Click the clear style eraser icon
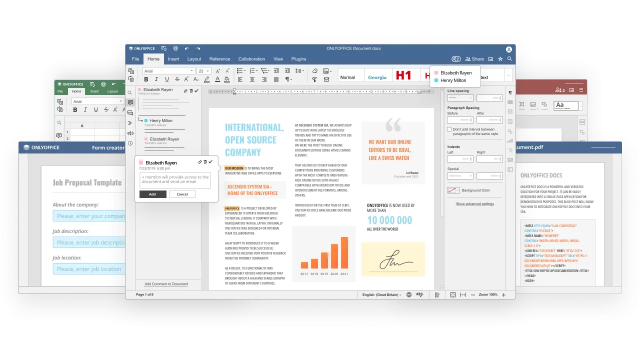 coord(315,71)
